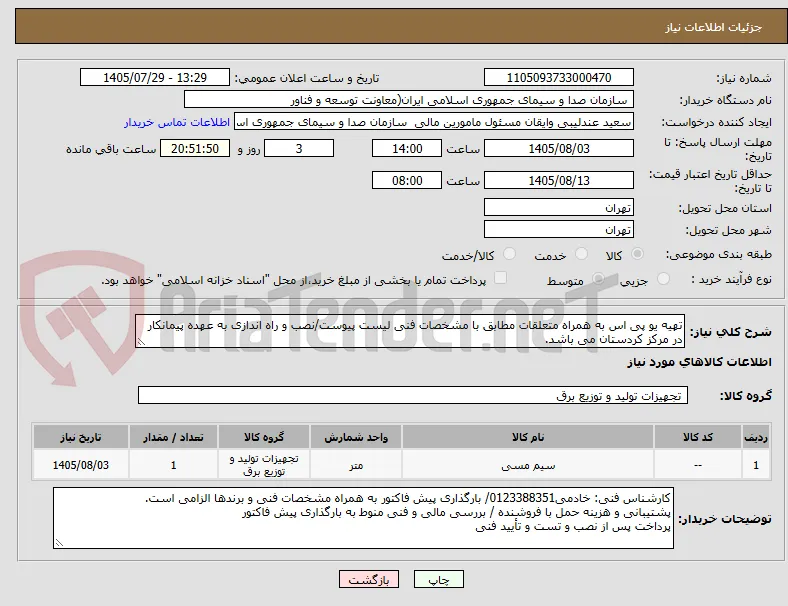
Task: Click the کد کالا column header
Action: 698,437
